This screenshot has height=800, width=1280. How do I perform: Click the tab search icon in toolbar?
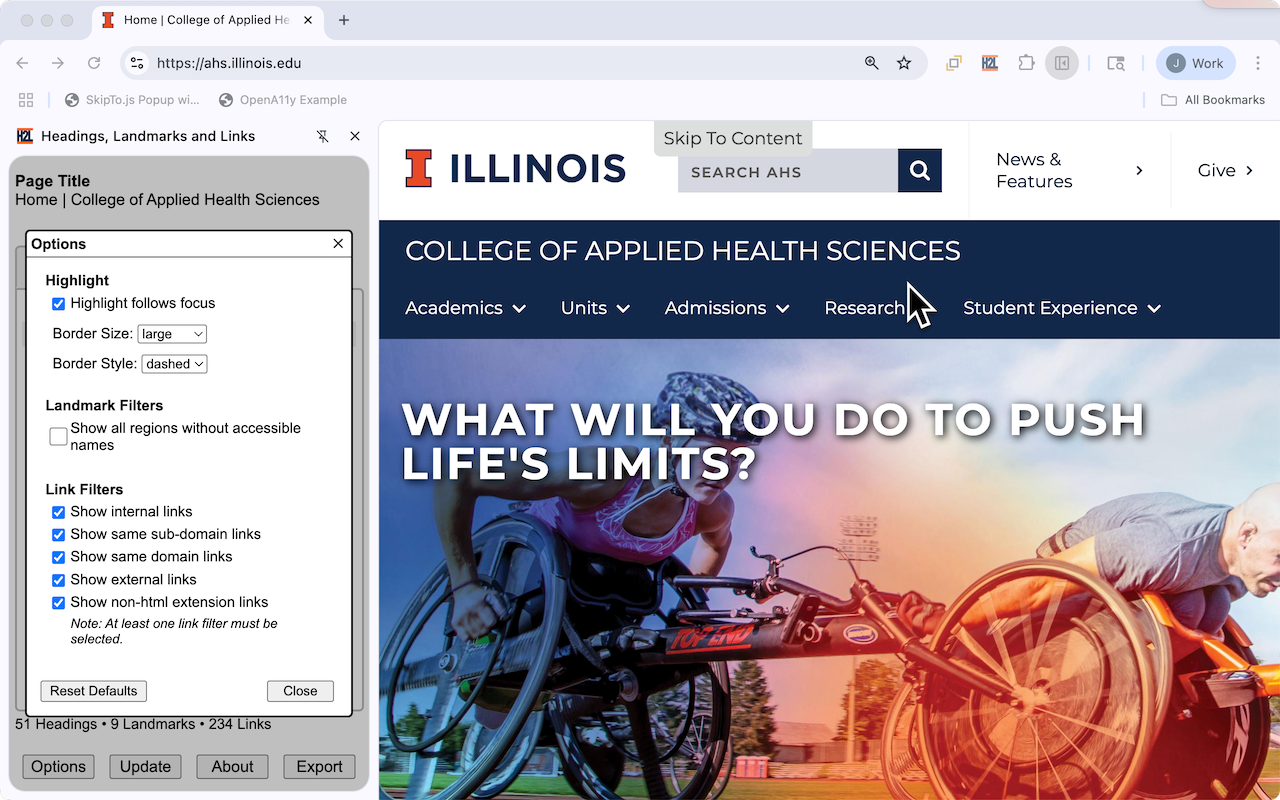[1116, 63]
